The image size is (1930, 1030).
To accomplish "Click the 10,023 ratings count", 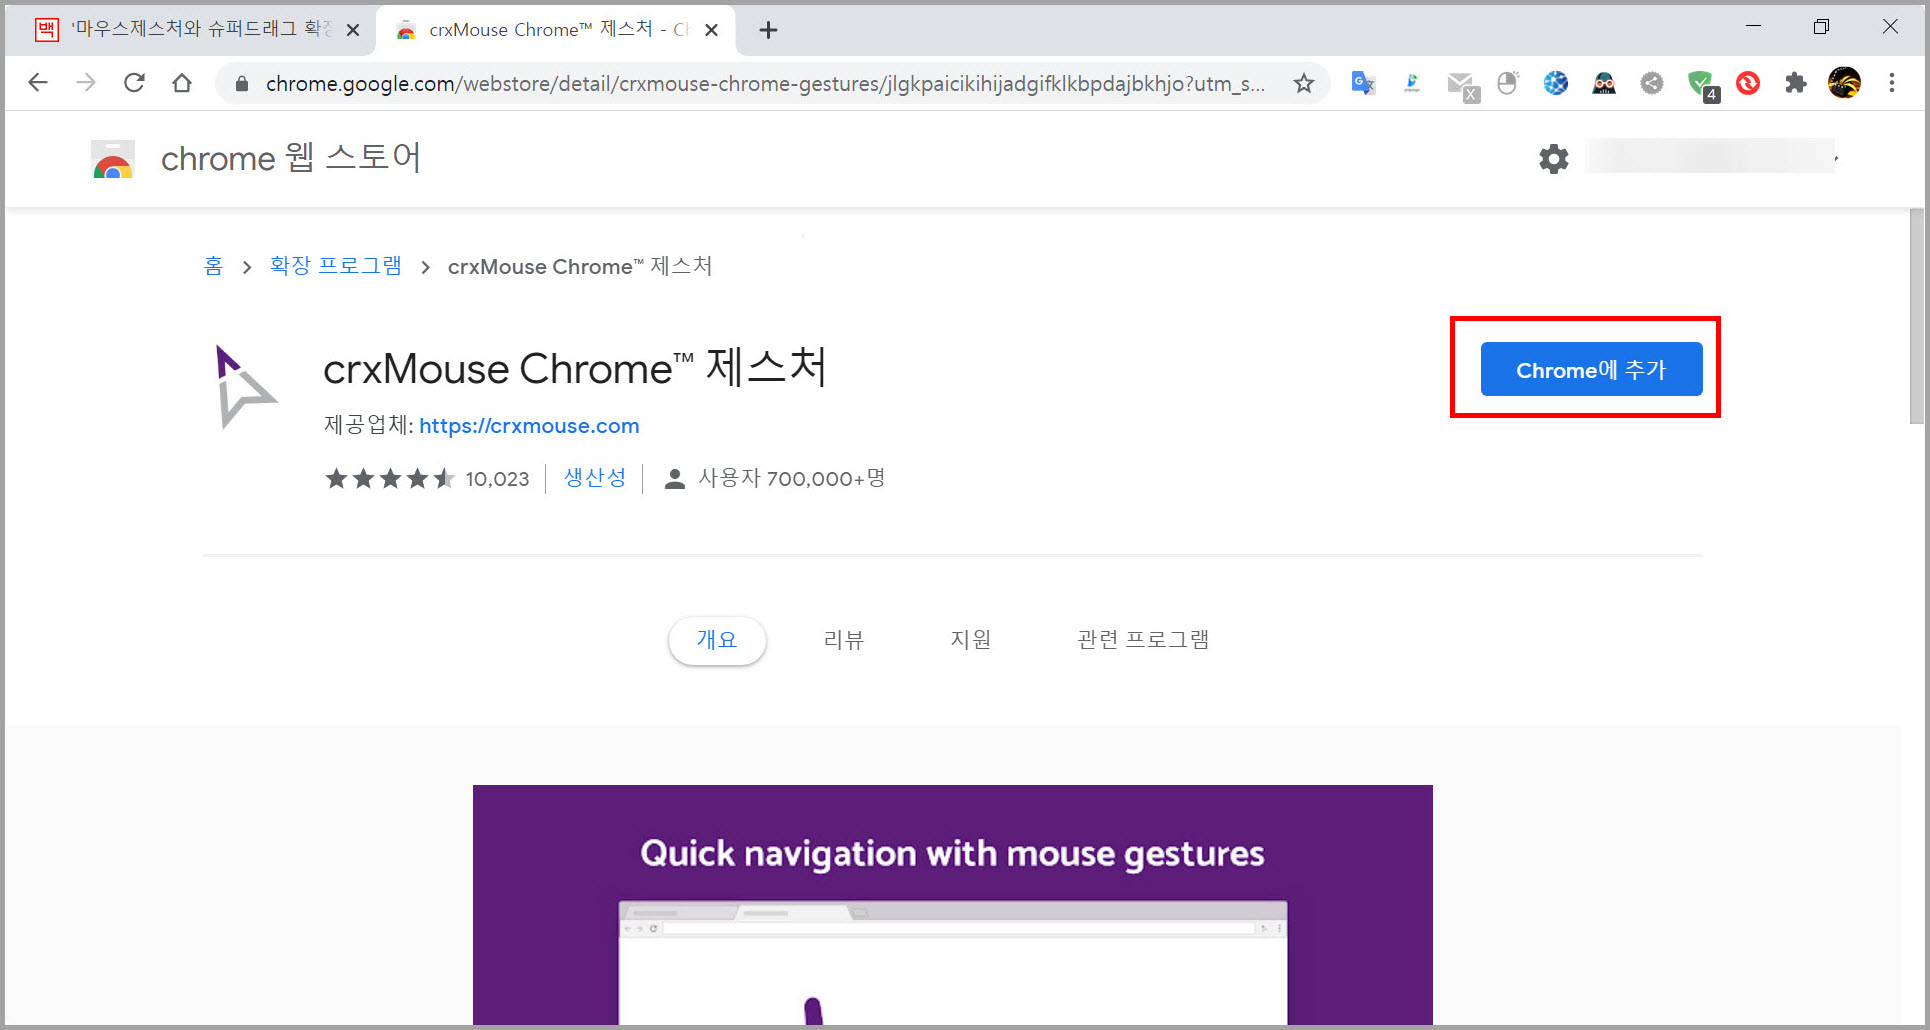I will click(x=497, y=479).
